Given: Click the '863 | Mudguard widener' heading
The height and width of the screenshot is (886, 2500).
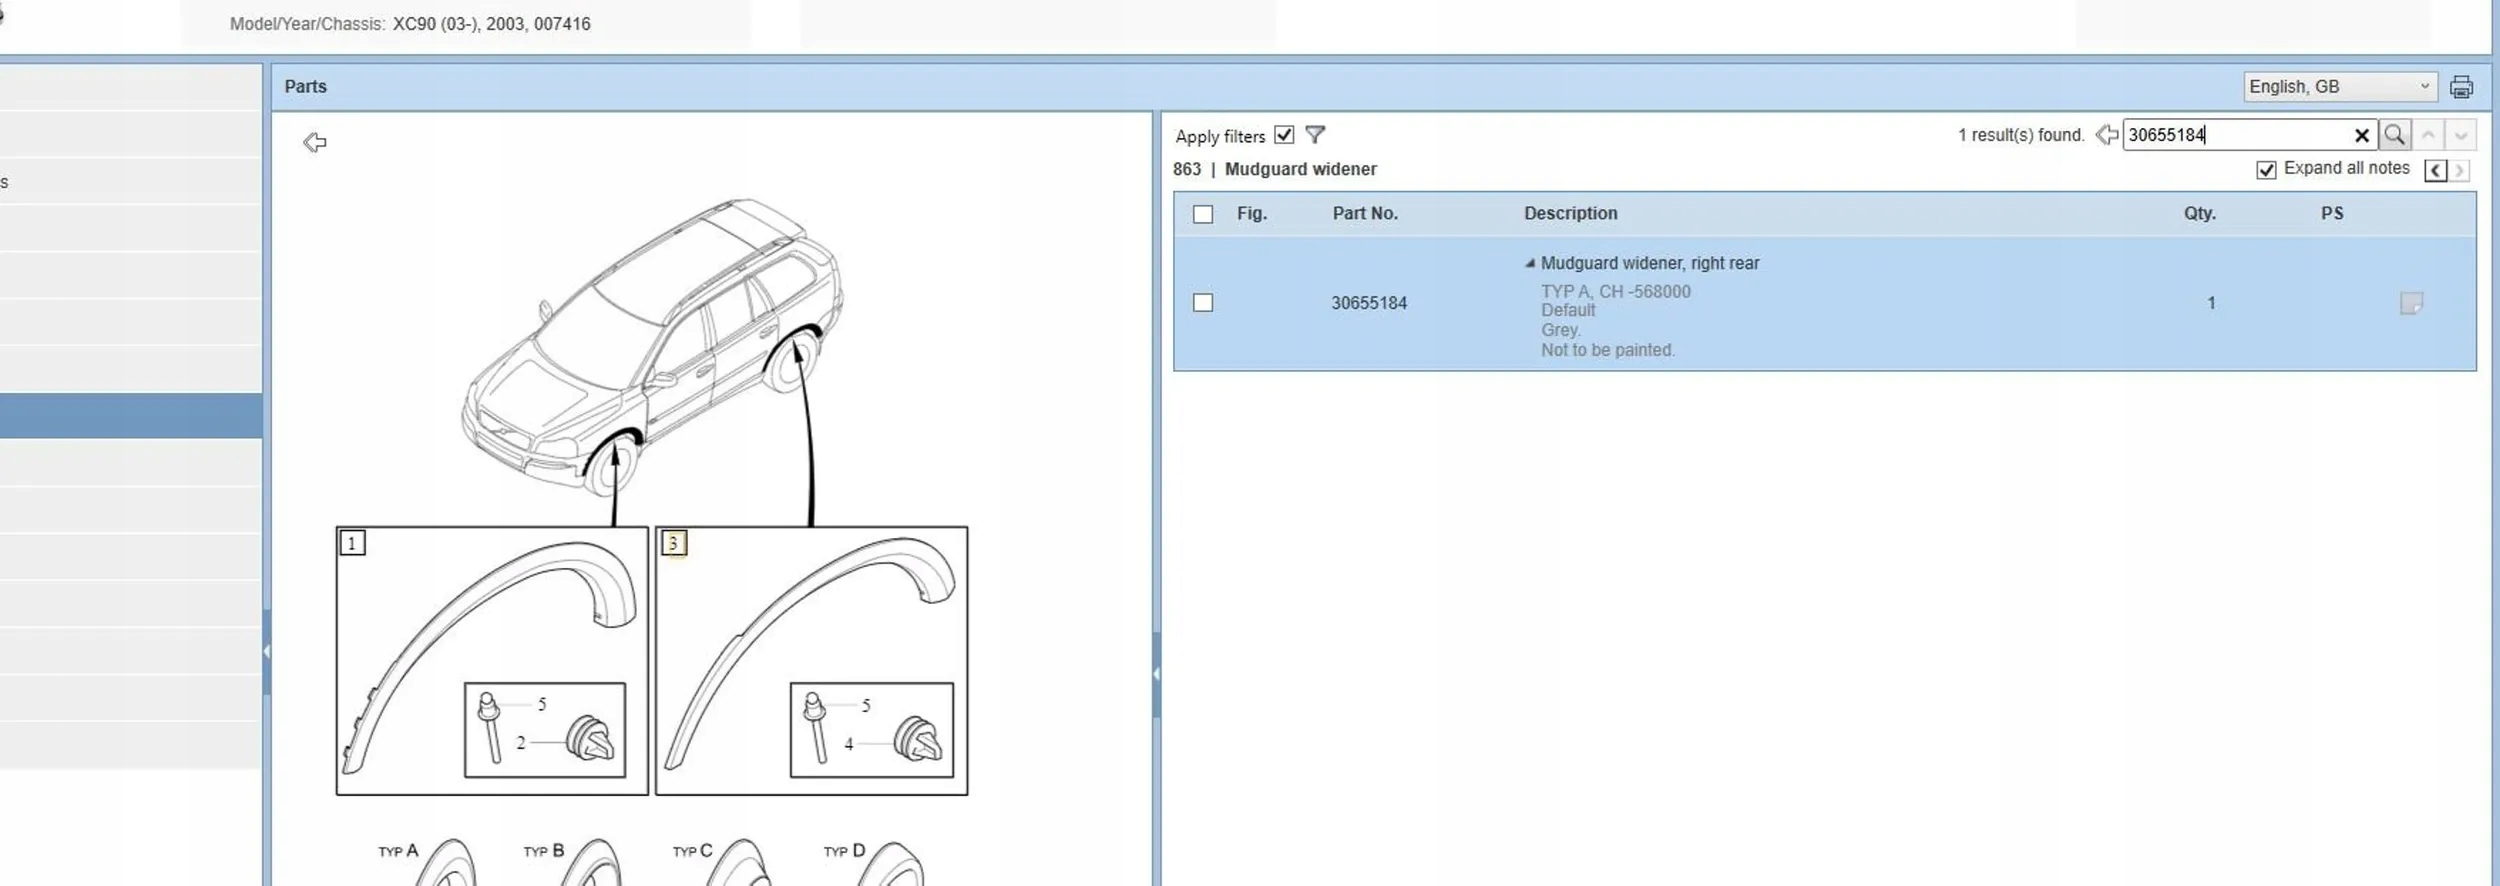Looking at the screenshot, I should (1275, 169).
